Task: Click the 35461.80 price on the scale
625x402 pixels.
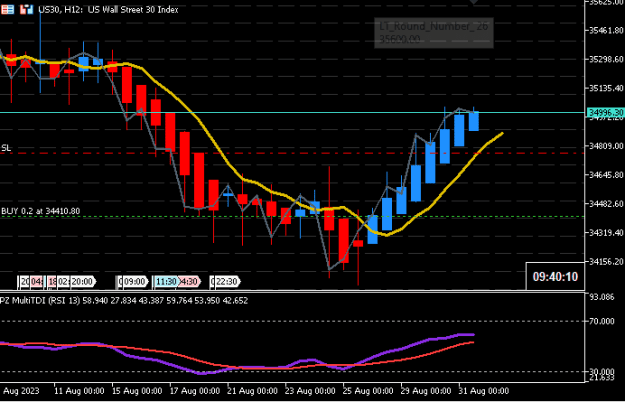Action: pyautogui.click(x=606, y=30)
